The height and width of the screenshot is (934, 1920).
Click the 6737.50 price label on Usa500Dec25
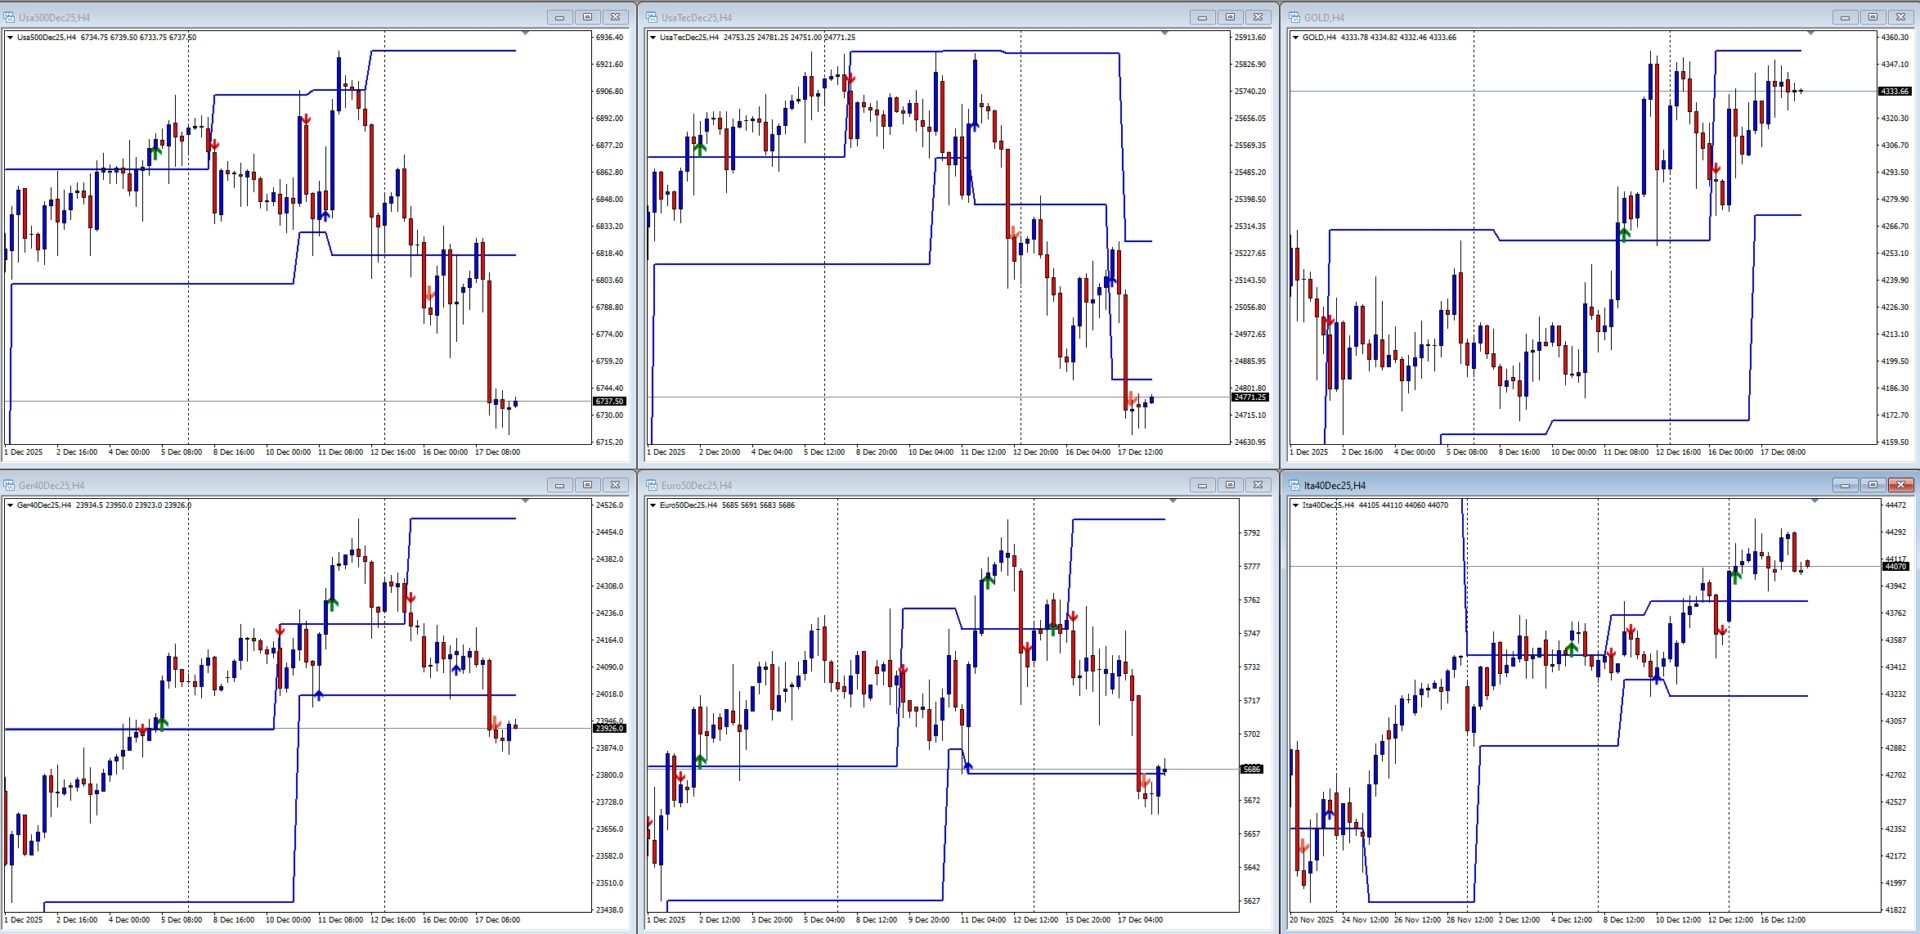[609, 401]
